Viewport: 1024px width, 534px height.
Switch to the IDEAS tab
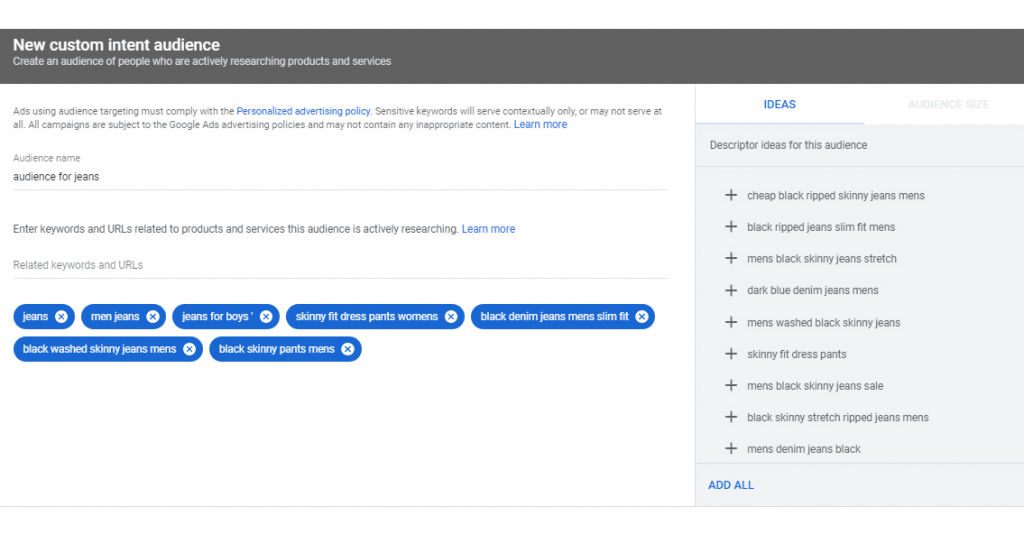coord(780,104)
